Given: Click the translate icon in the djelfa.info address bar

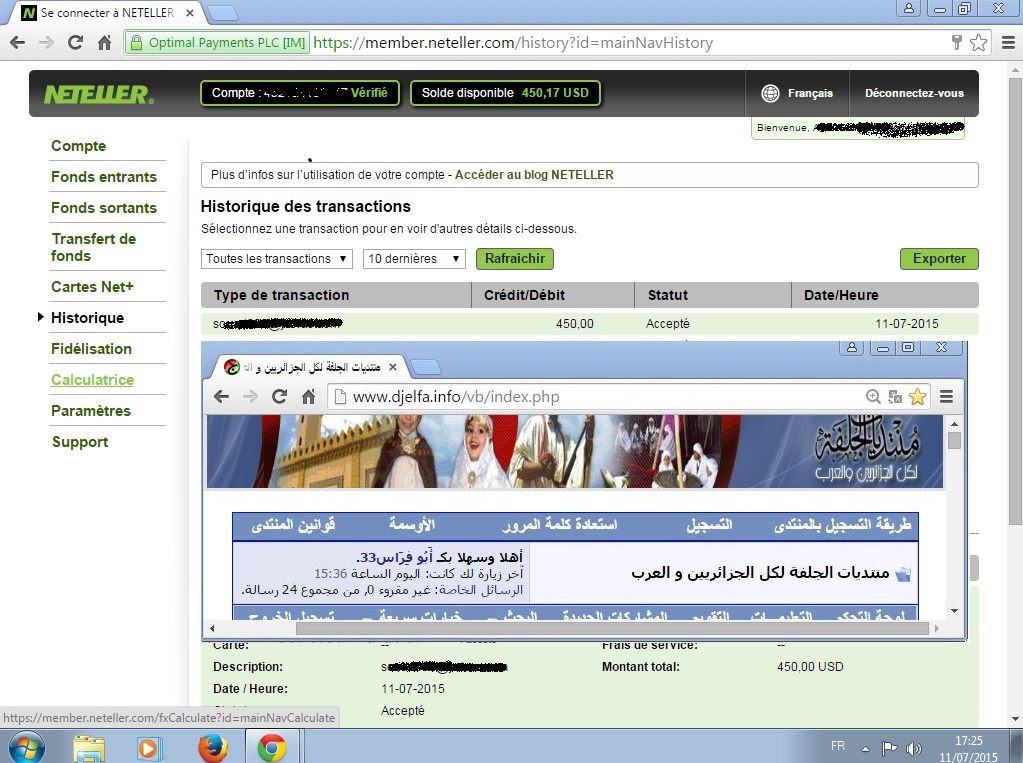Looking at the screenshot, I should point(895,396).
